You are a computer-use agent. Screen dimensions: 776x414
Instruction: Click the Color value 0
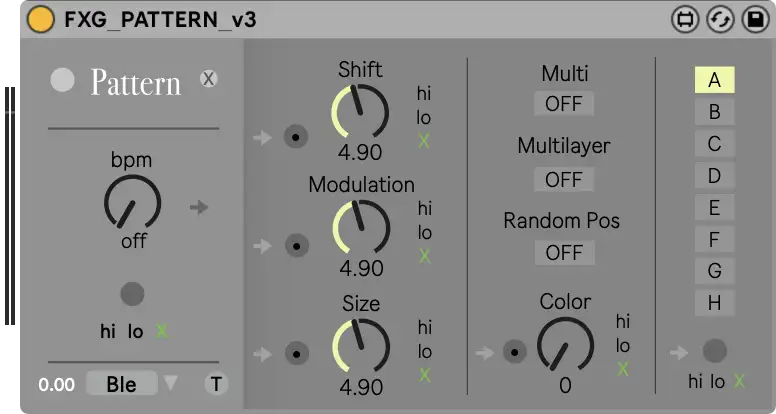(565, 385)
